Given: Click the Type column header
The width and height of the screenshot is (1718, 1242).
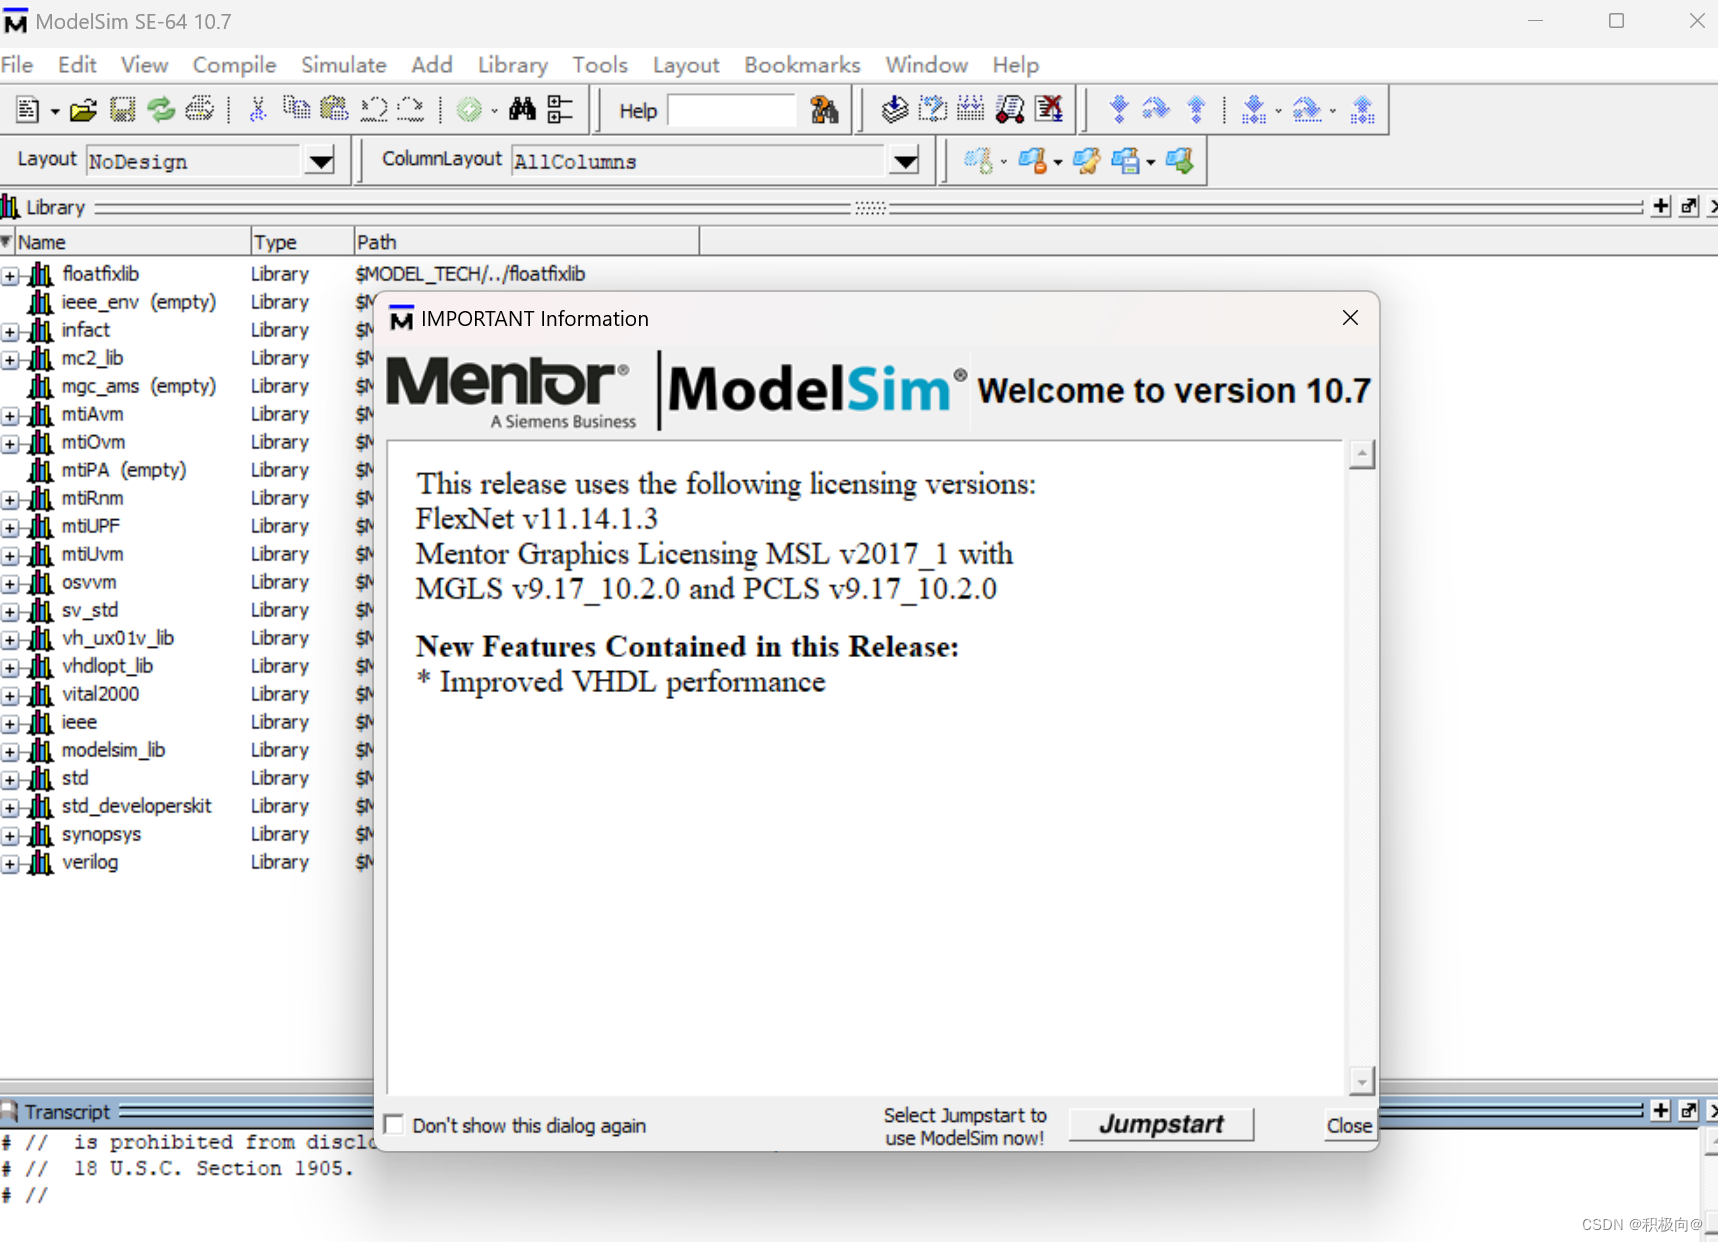Looking at the screenshot, I should point(302,242).
